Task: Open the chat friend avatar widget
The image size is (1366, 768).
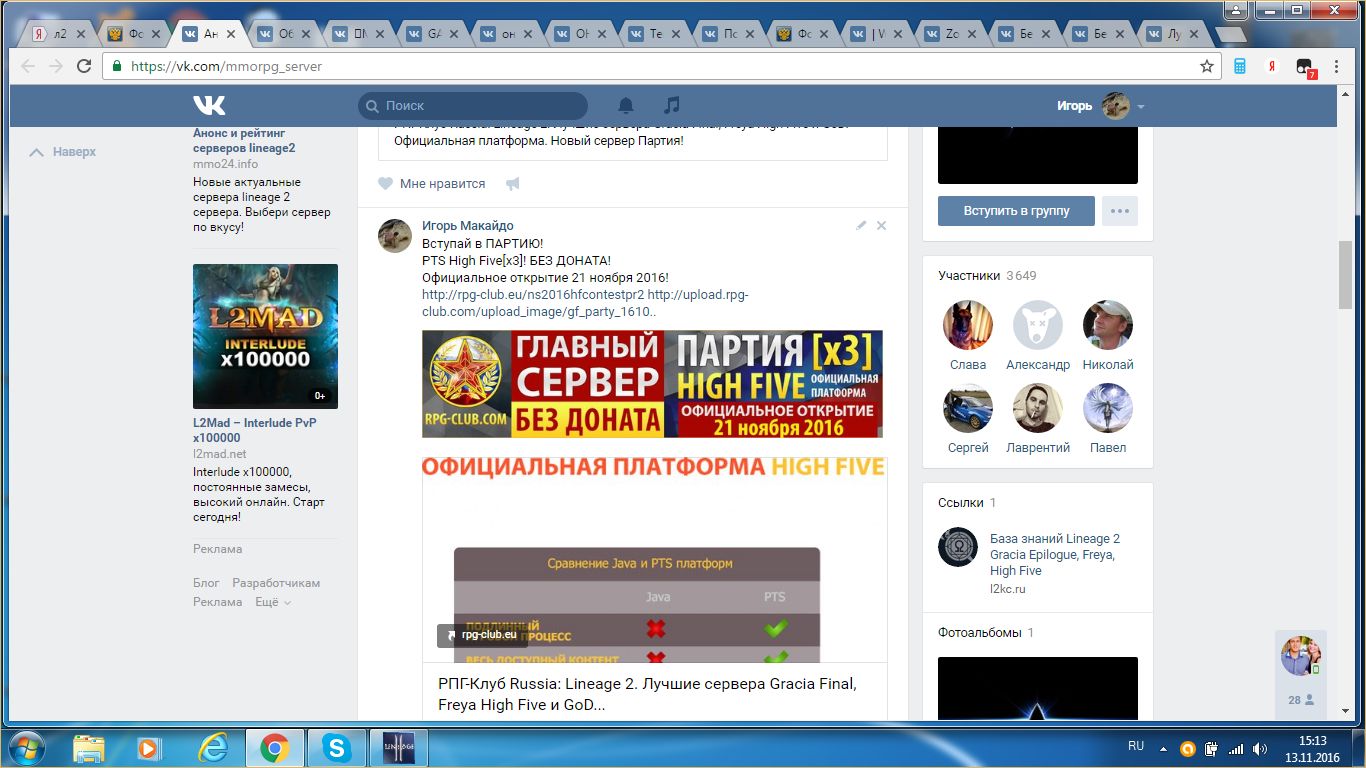Action: click(1300, 656)
